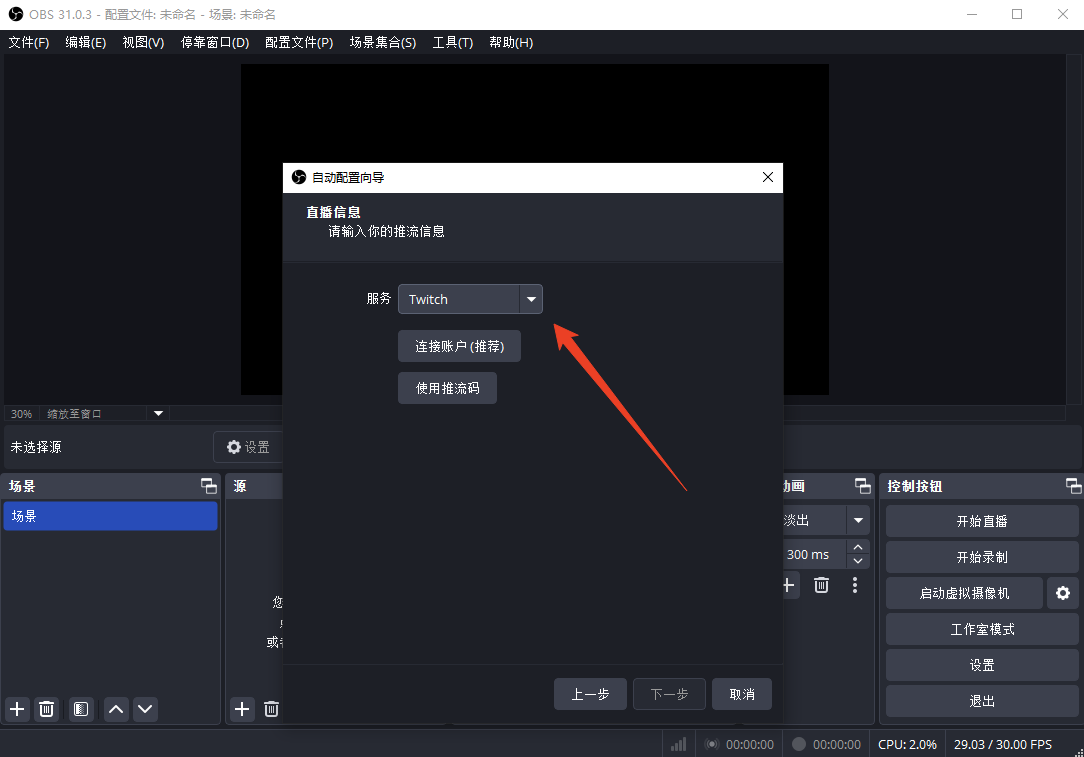The height and width of the screenshot is (757, 1084).
Task: Delete the selected scene using trash icon
Action: point(46,709)
